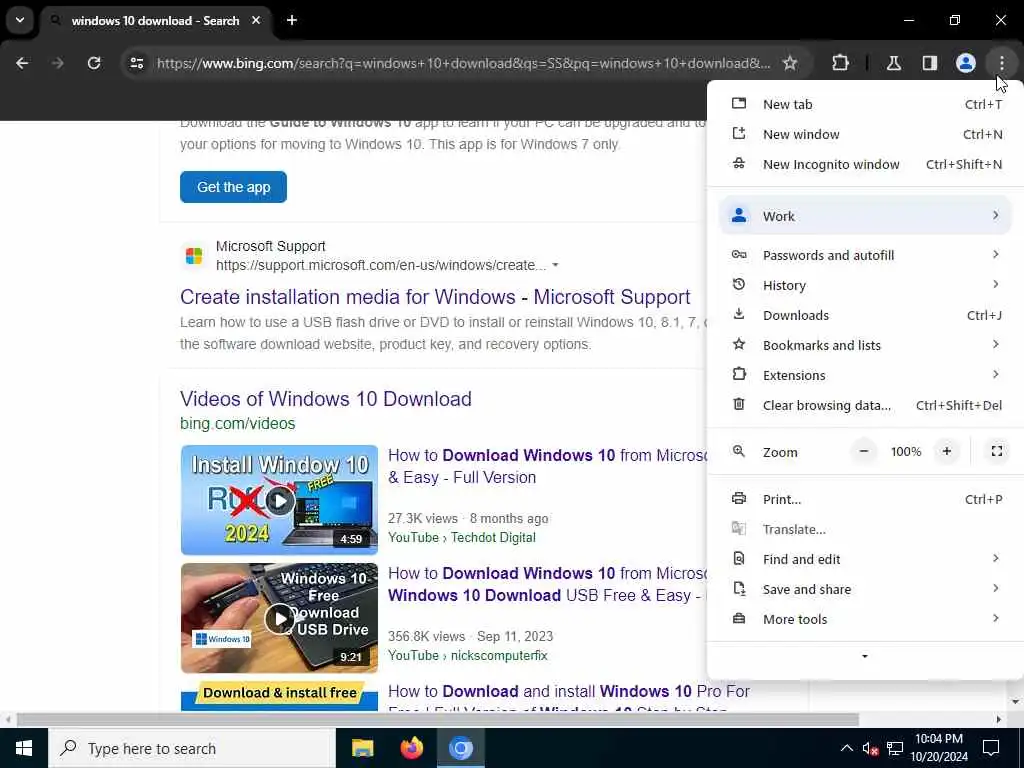Increase zoom with the plus button
This screenshot has width=1024, height=768.
(x=947, y=452)
